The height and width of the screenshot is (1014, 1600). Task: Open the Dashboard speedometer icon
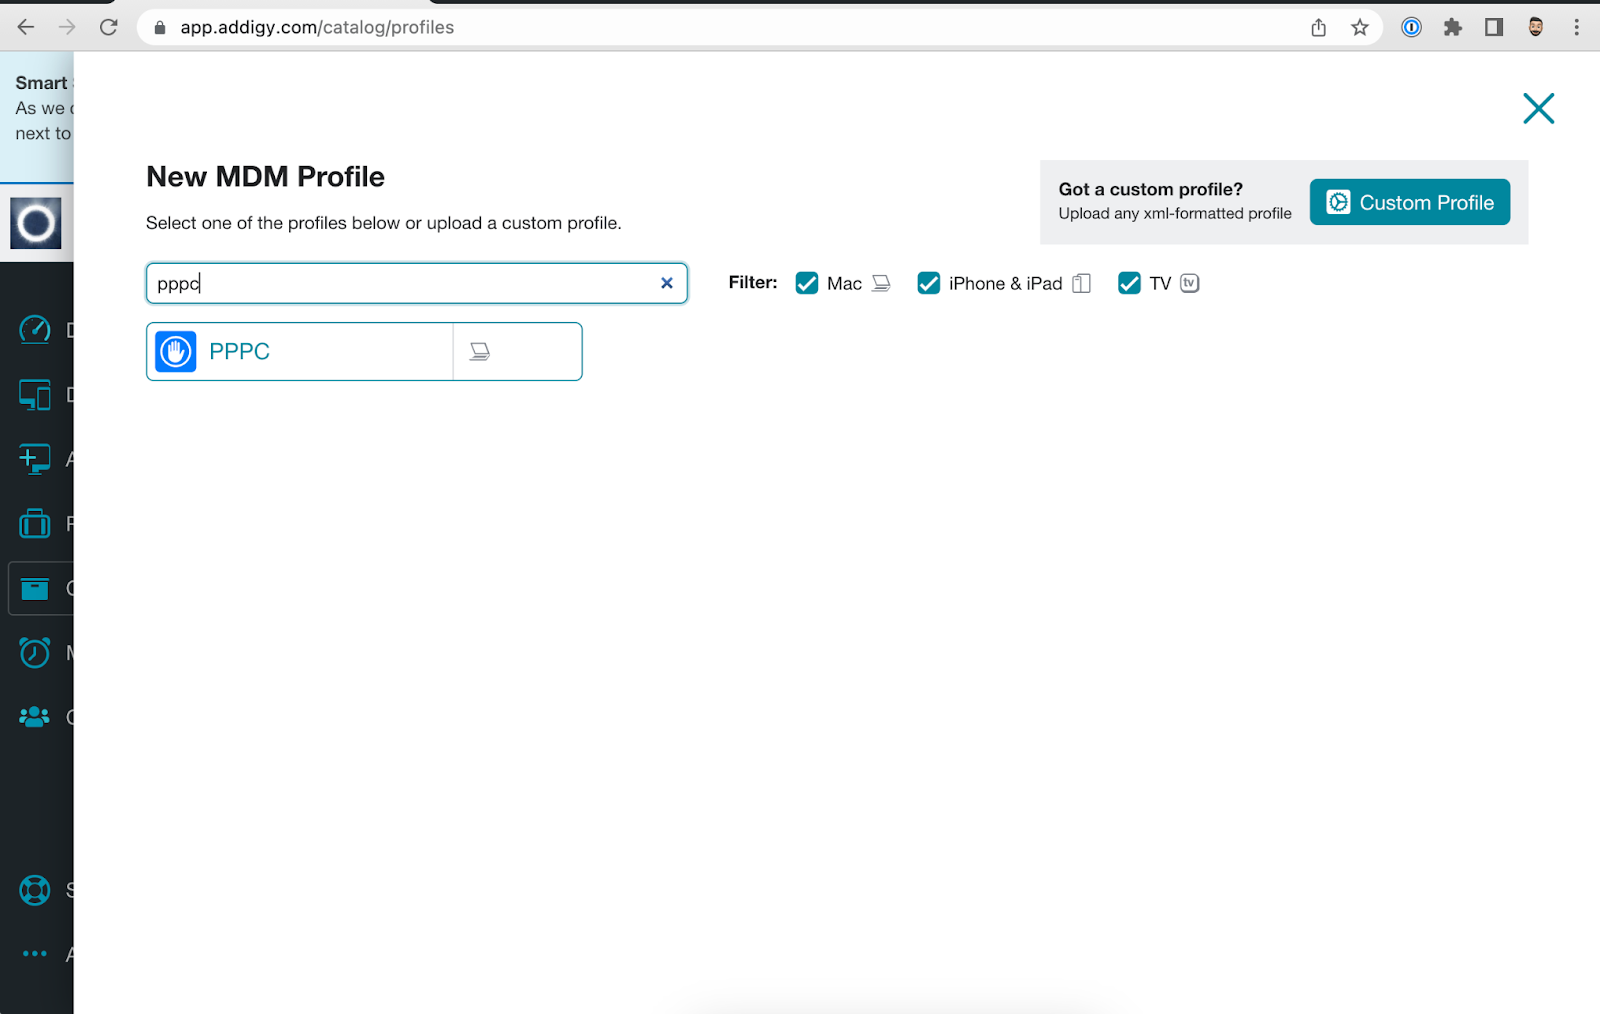pos(34,329)
